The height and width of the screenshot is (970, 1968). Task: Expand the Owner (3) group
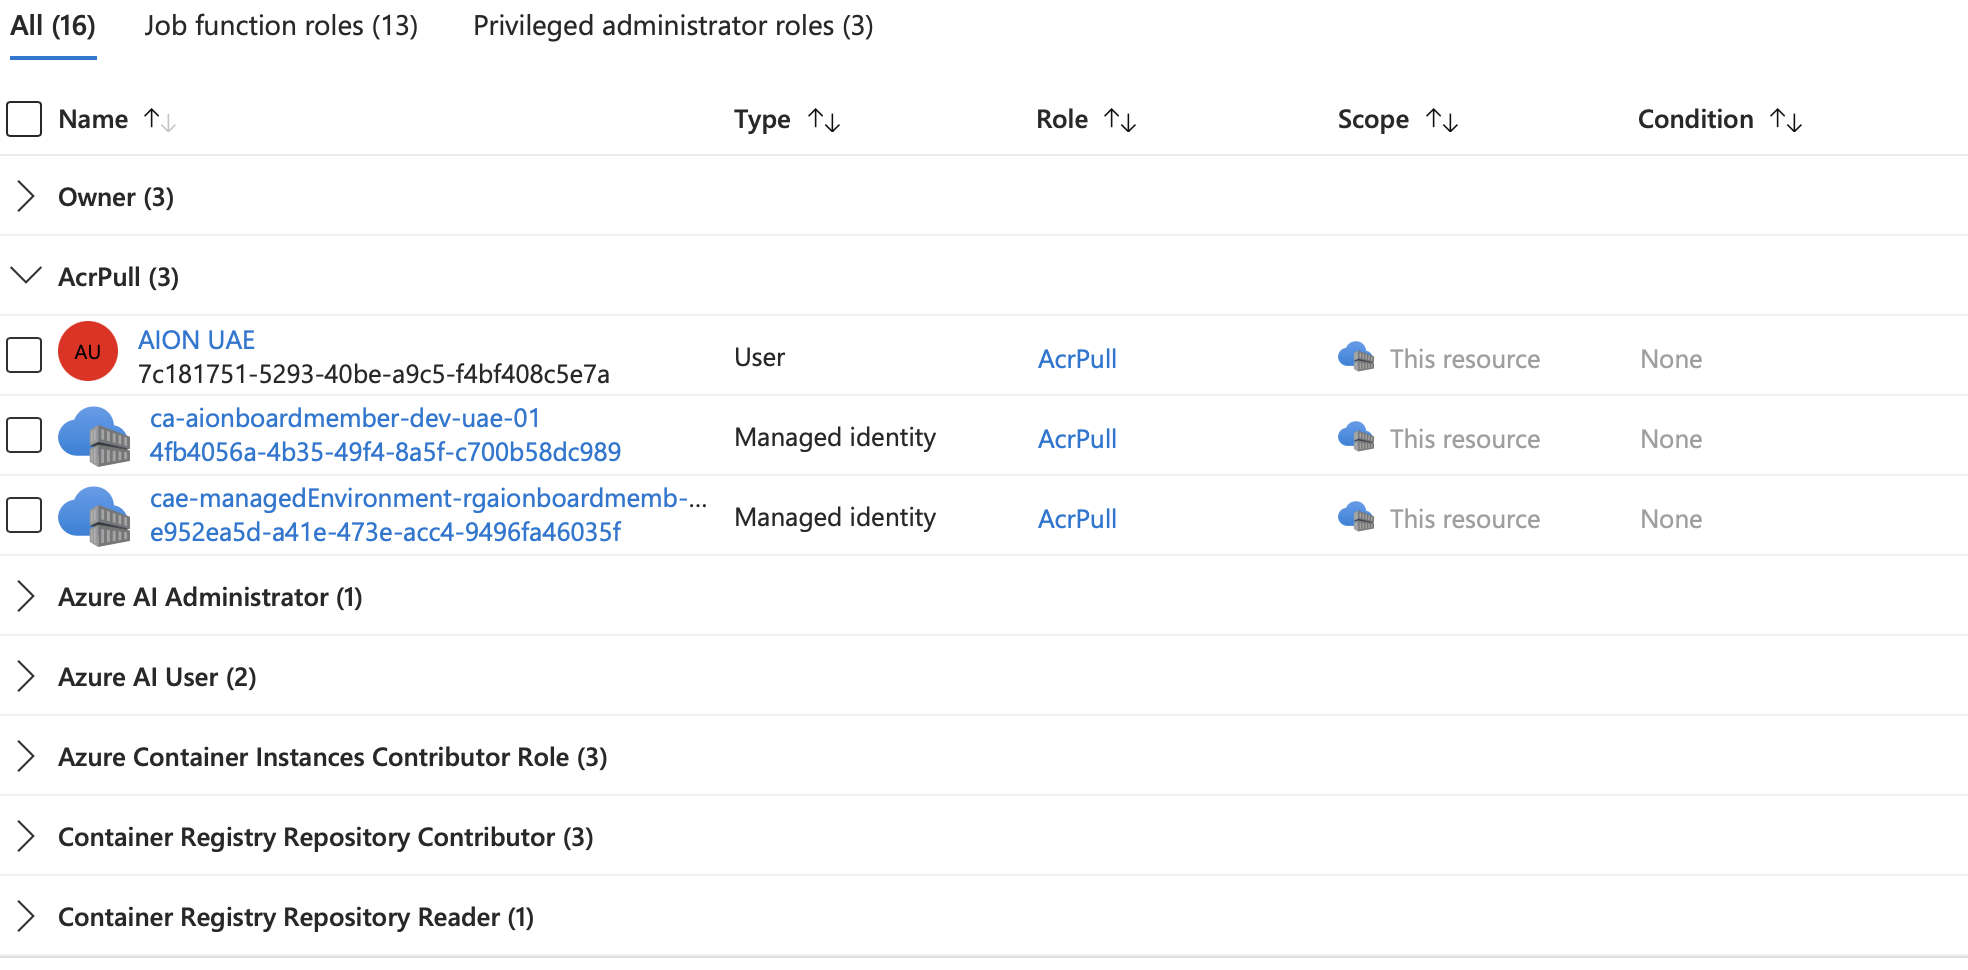[25, 197]
